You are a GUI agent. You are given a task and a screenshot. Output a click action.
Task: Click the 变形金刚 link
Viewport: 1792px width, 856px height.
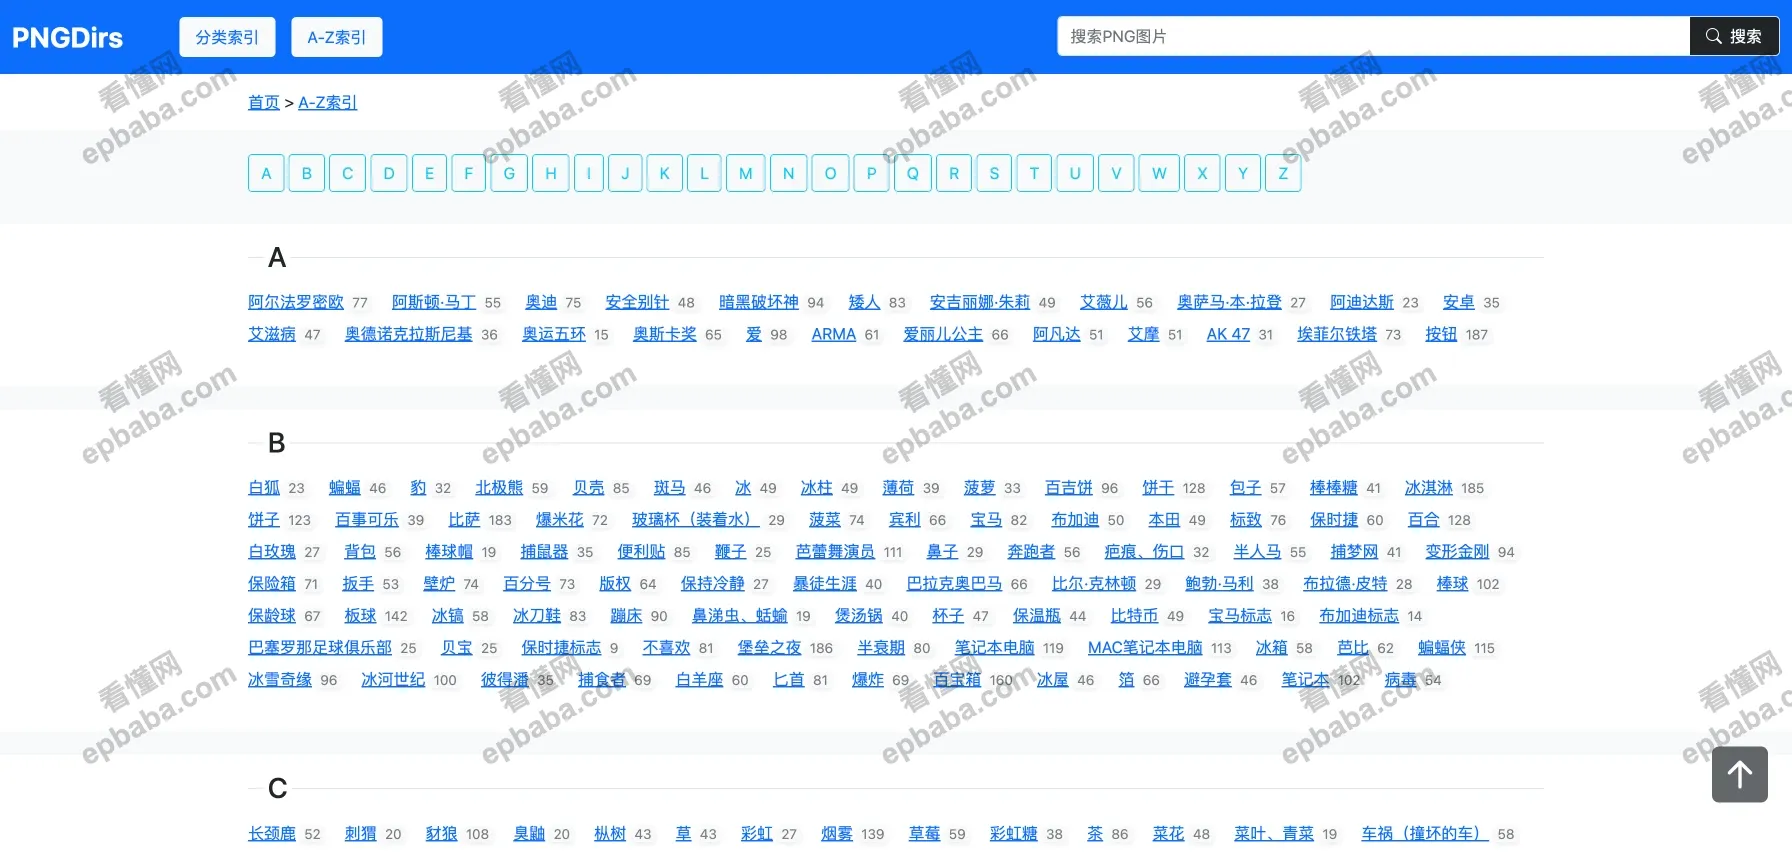point(1457,552)
